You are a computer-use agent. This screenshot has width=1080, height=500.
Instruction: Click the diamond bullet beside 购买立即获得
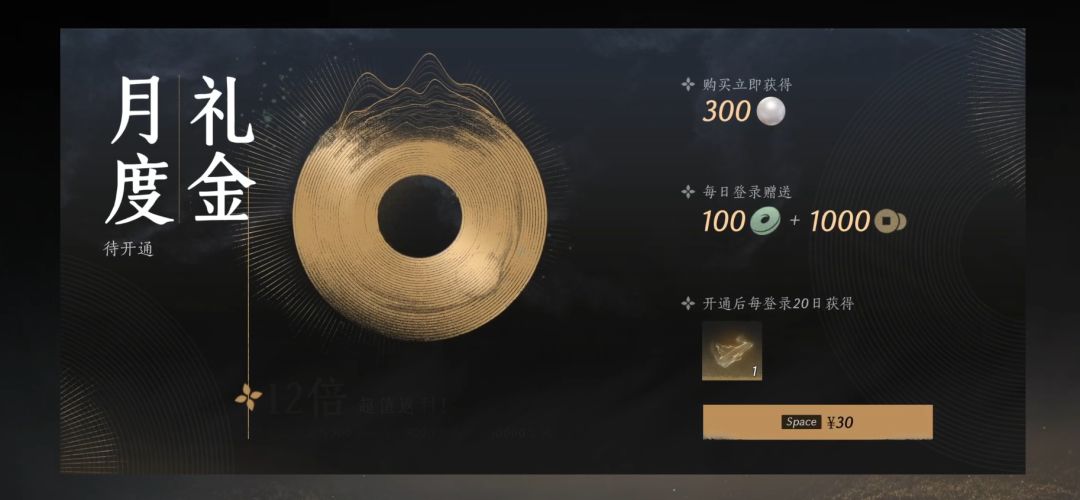click(x=687, y=85)
